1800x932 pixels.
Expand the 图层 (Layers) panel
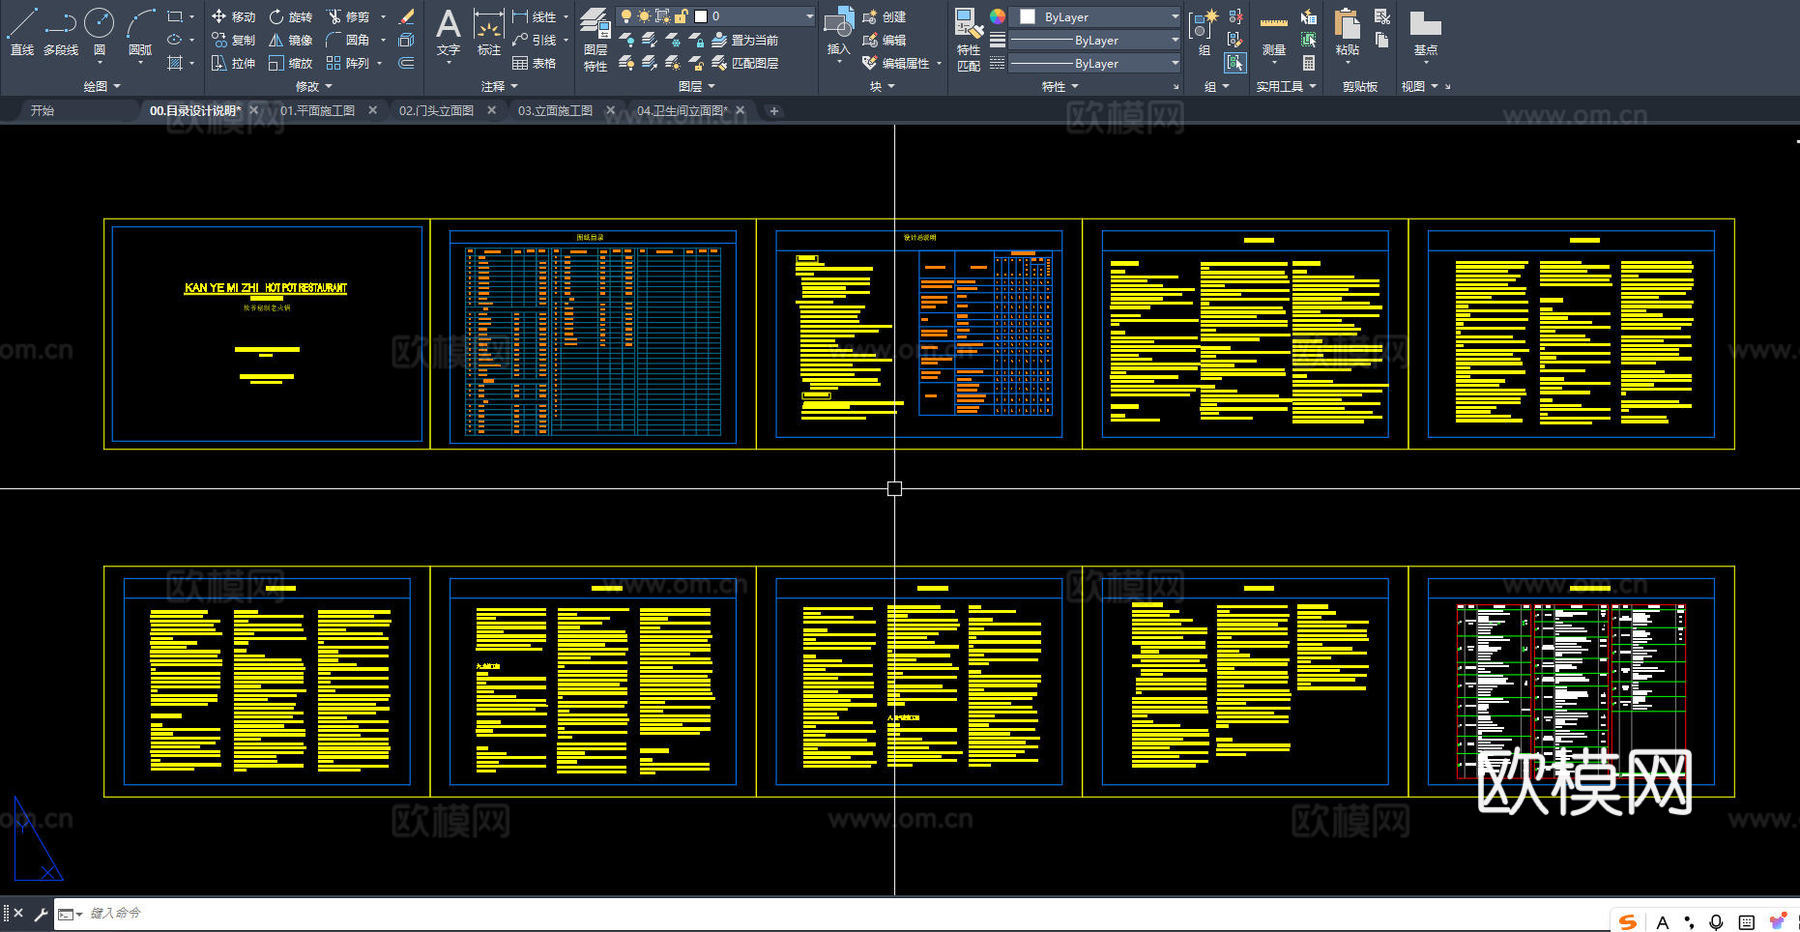(696, 87)
